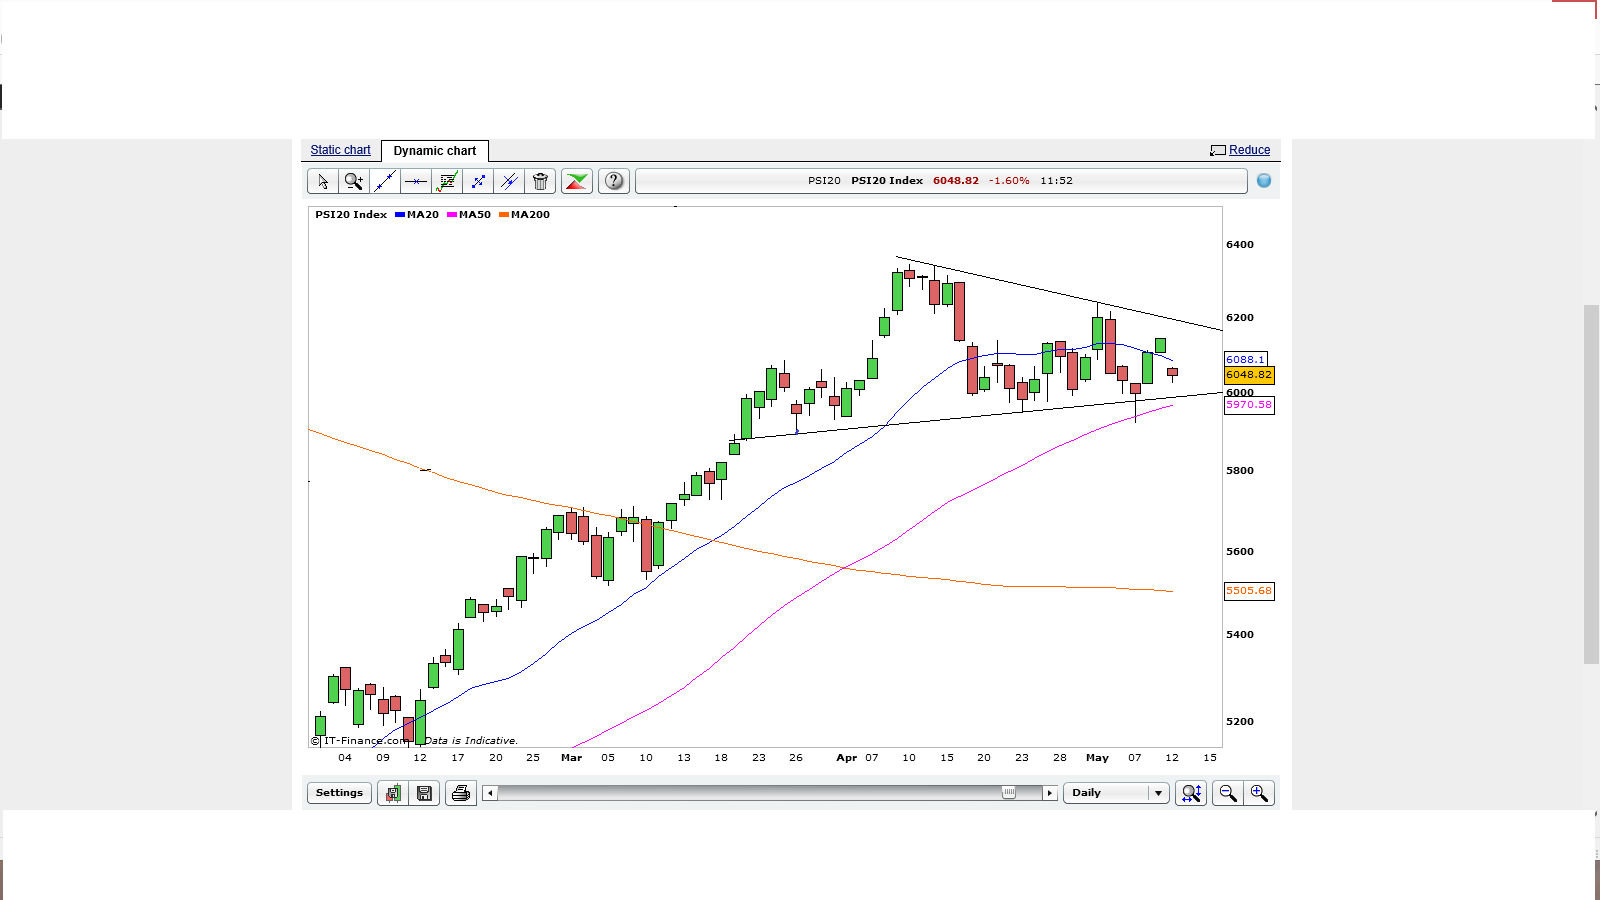This screenshot has width=1600, height=900.
Task: Click the floppy disk save icon
Action: coord(424,793)
